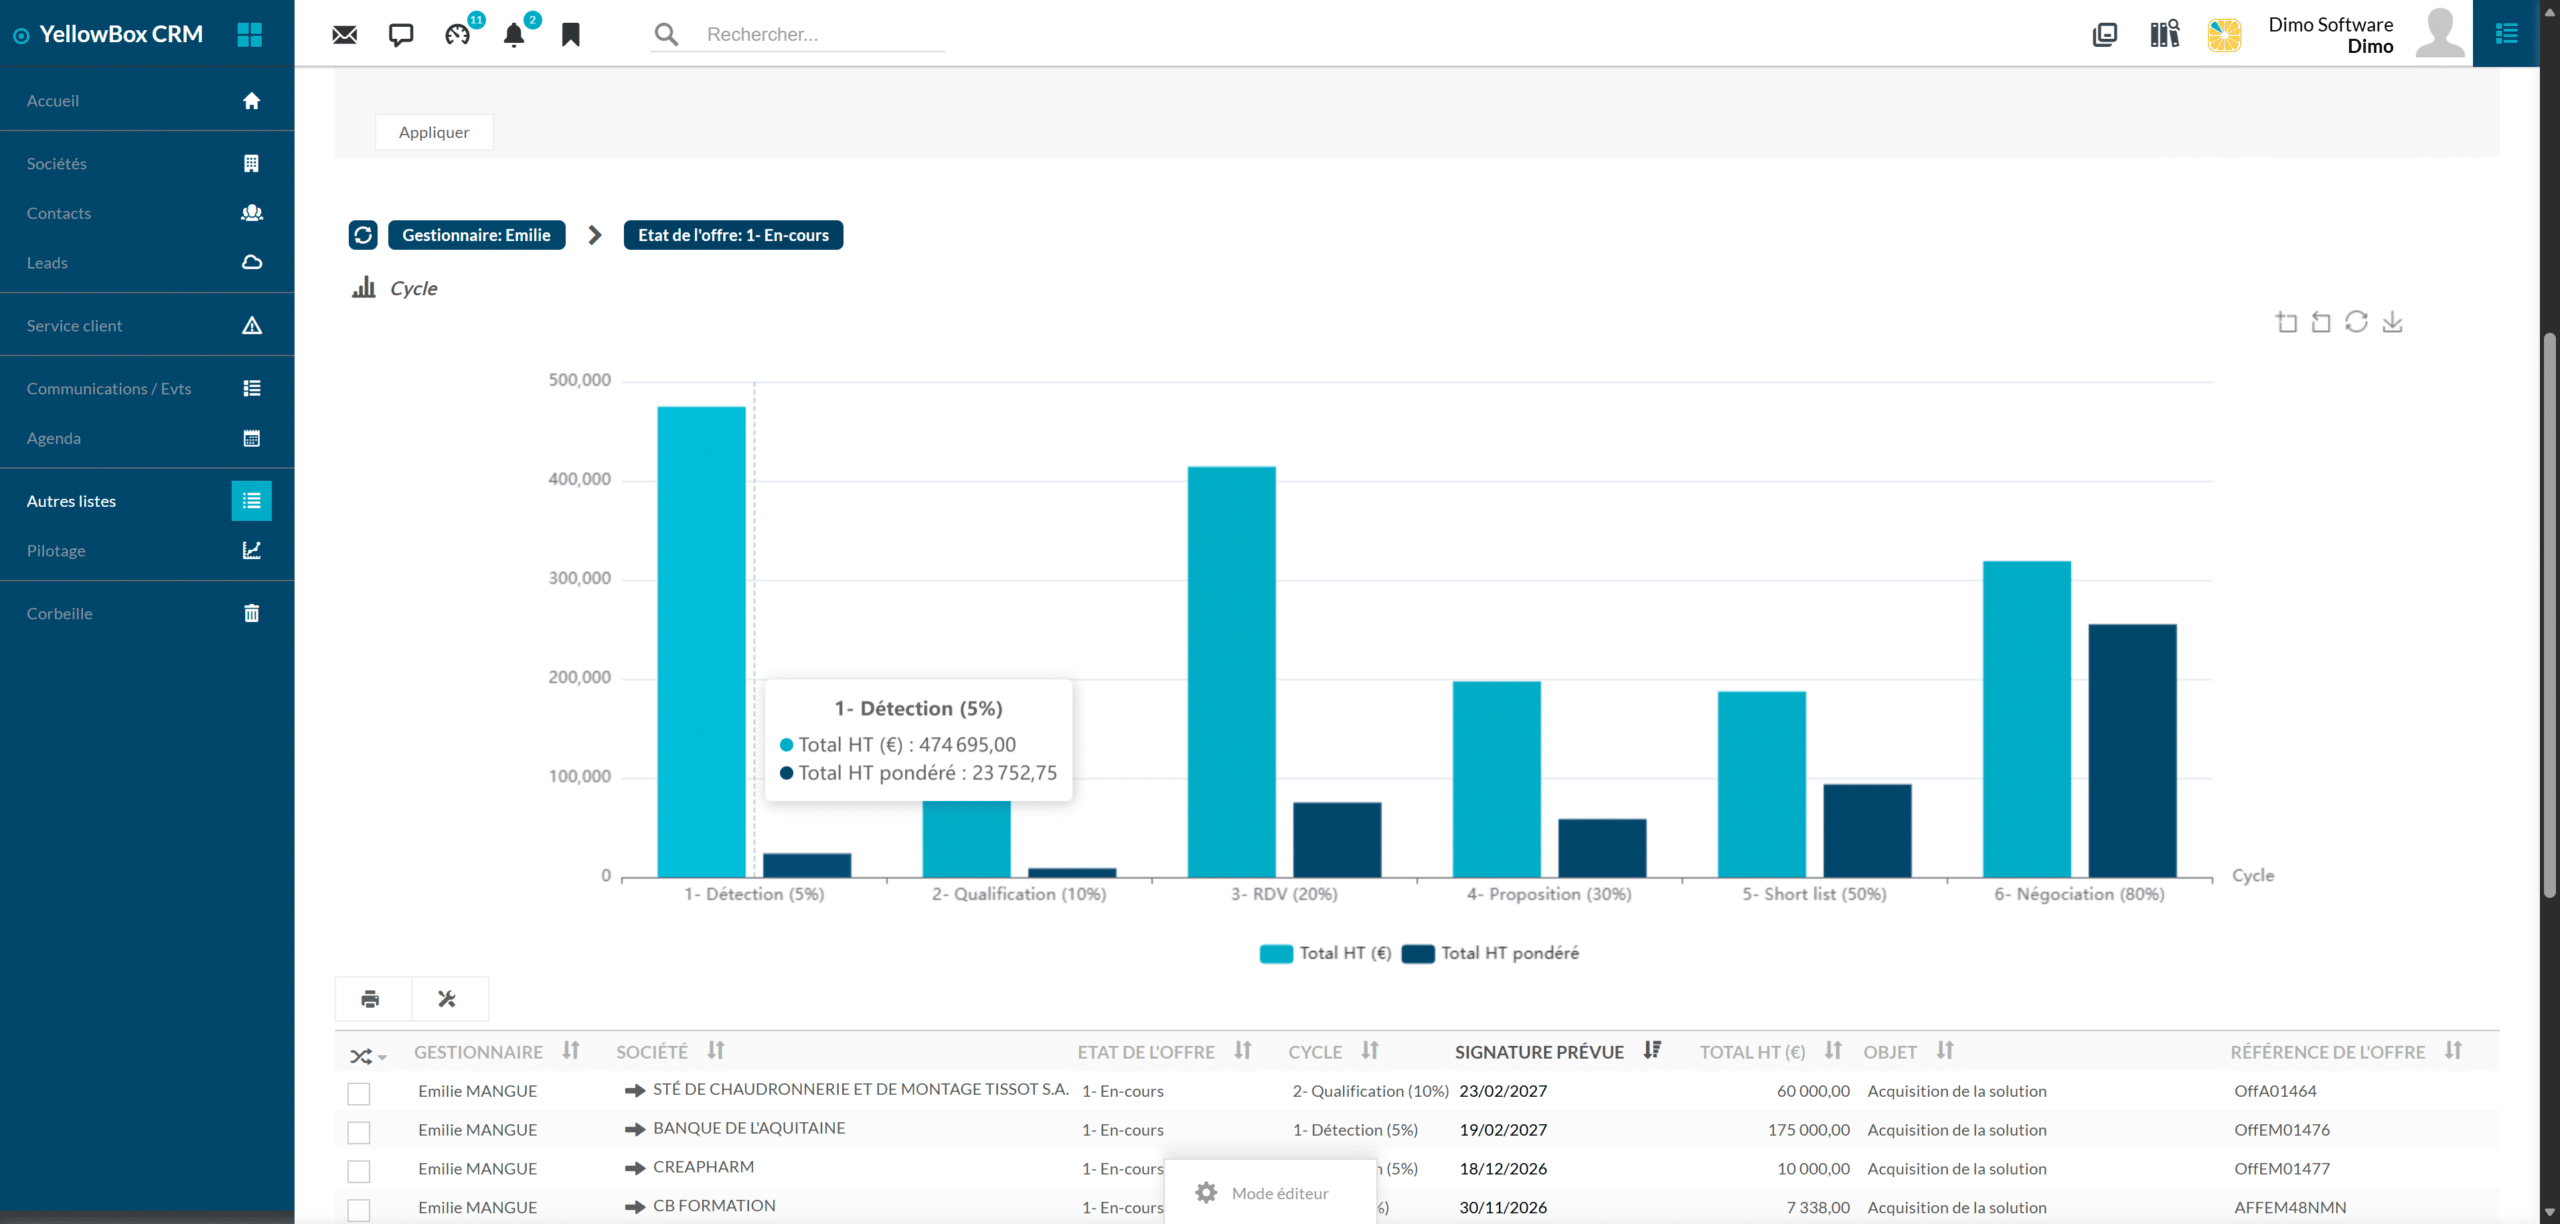Screen dimensions: 2560x1224
Task: Click the chart zoom area icon
Action: click(x=2286, y=322)
